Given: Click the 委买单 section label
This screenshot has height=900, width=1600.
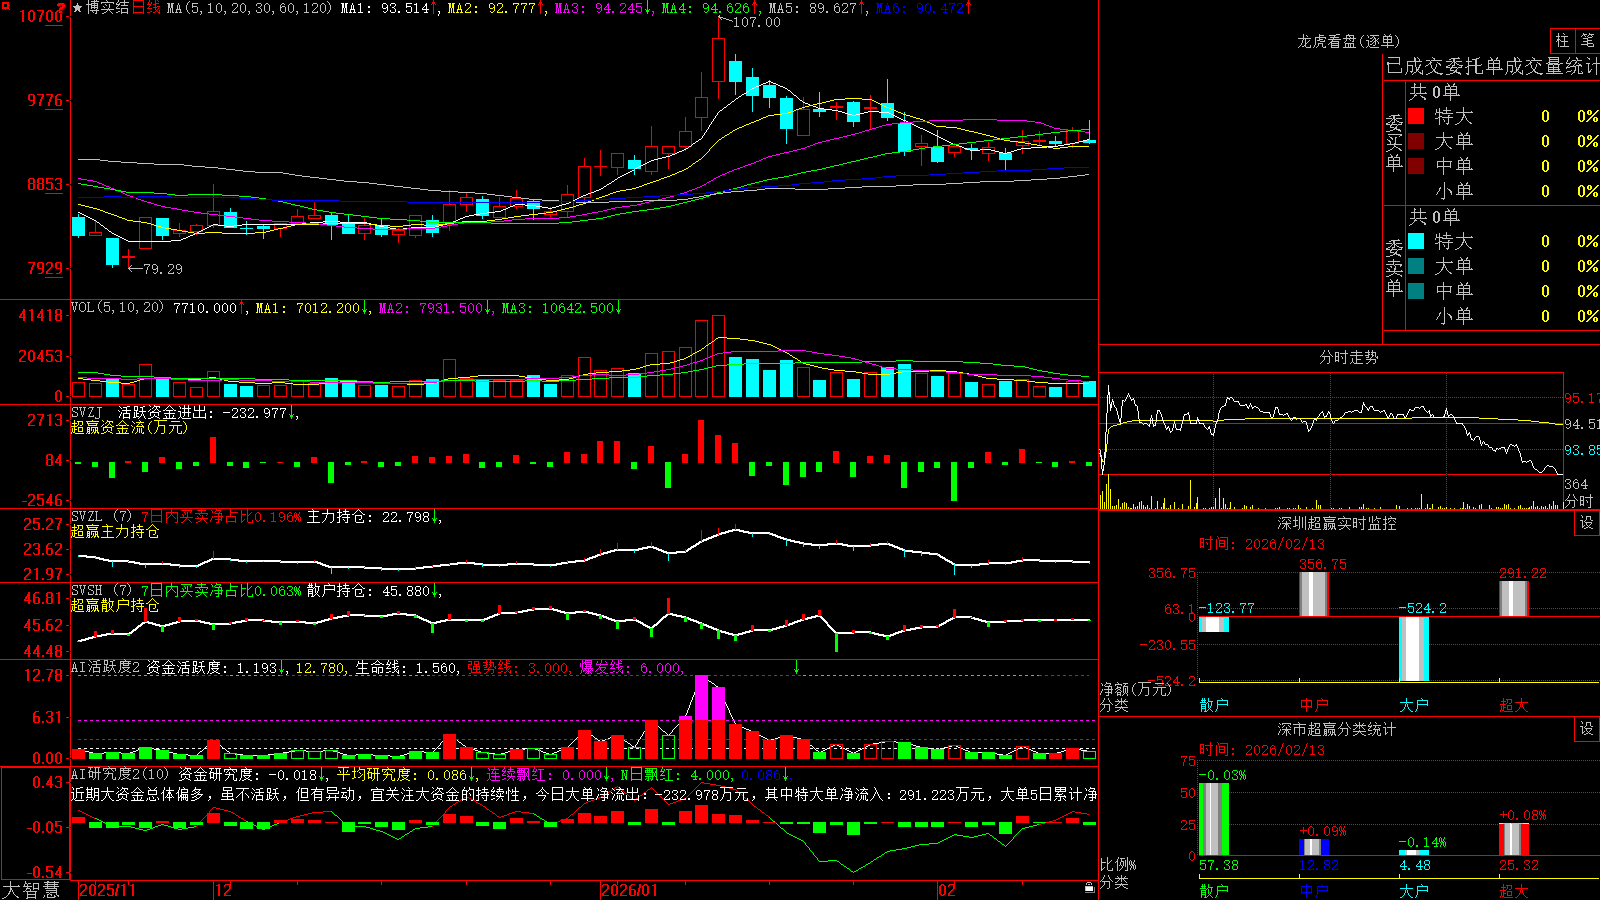Looking at the screenshot, I should pos(1394,142).
